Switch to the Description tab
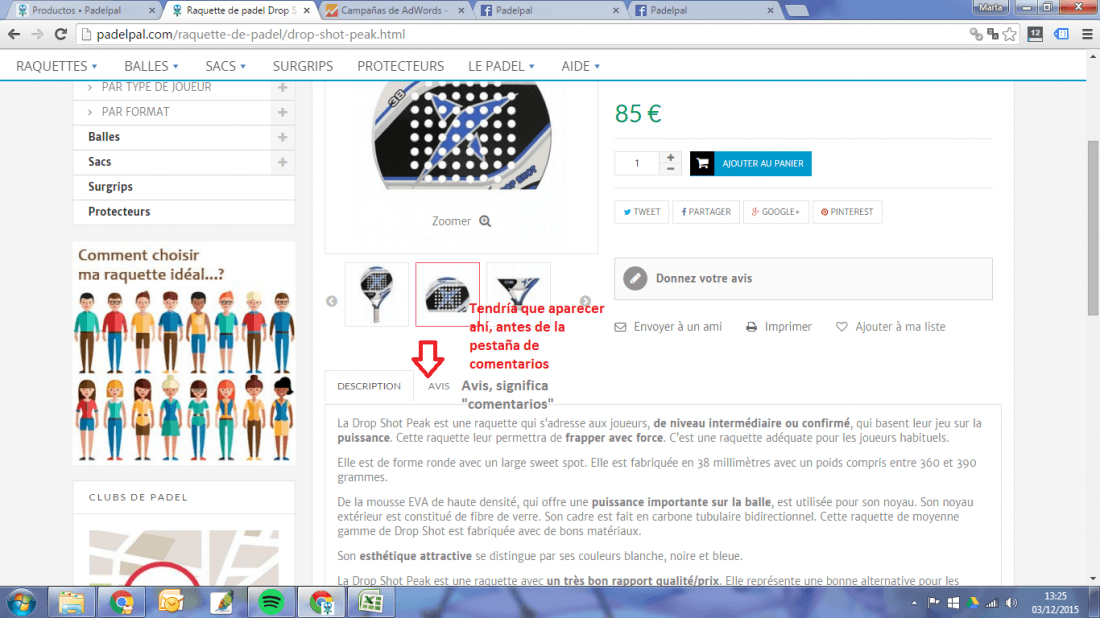 (369, 387)
